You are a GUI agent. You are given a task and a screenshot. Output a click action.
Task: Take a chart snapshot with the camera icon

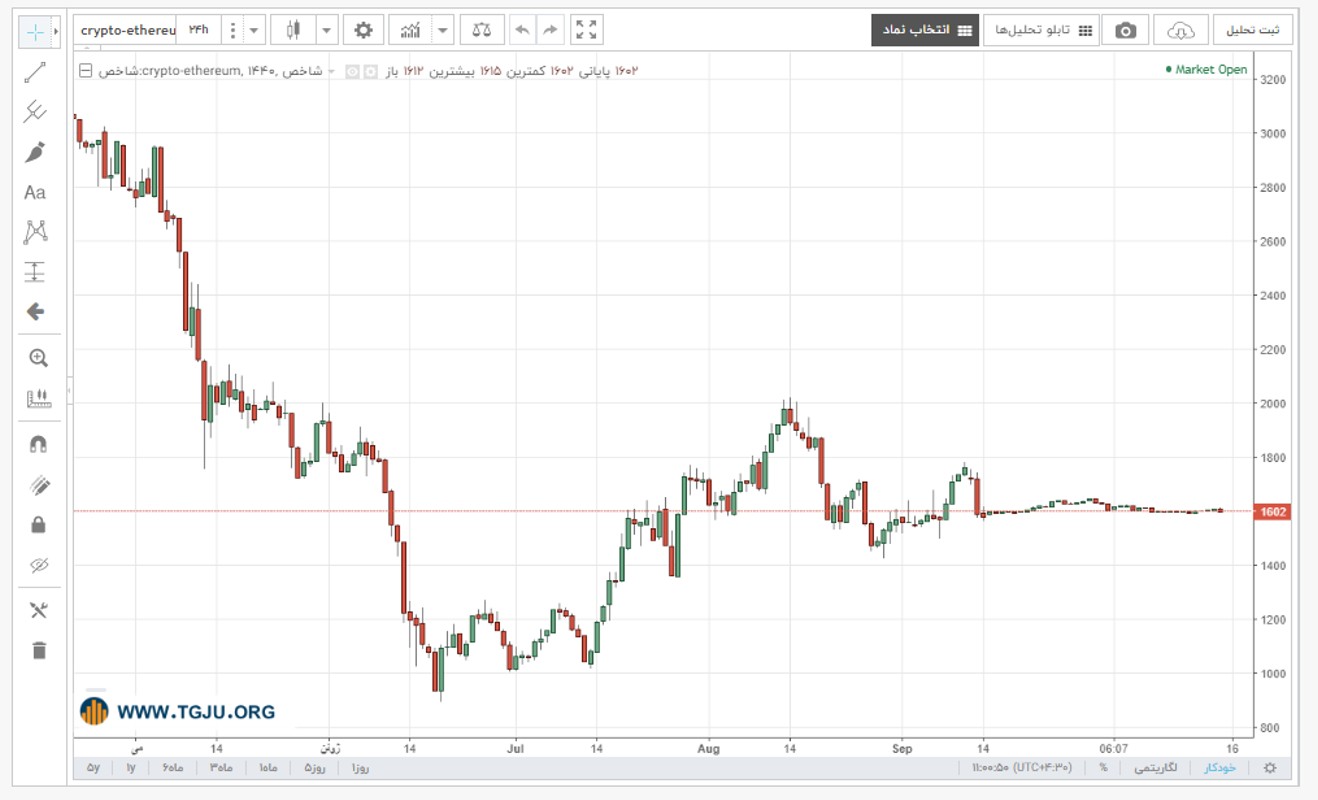(1126, 31)
